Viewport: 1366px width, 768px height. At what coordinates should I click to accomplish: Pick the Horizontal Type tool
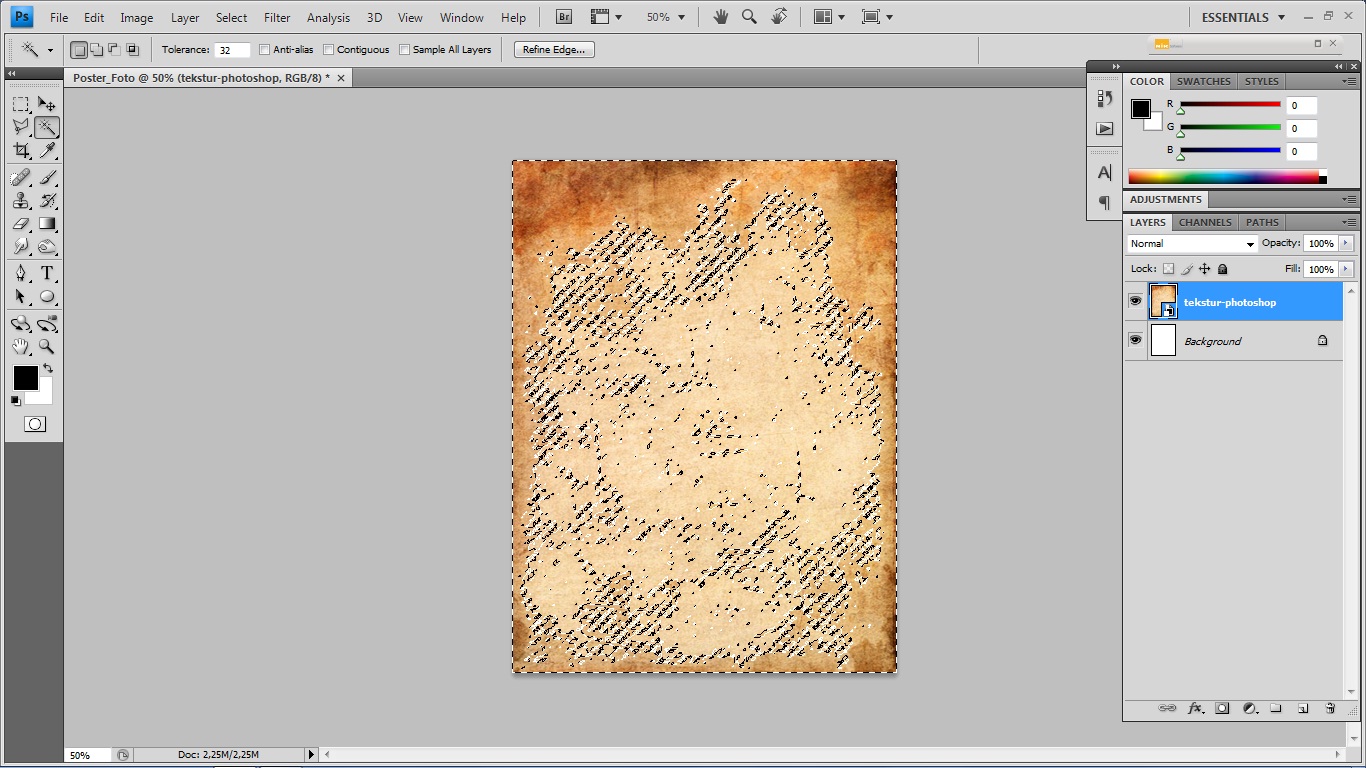click(47, 273)
